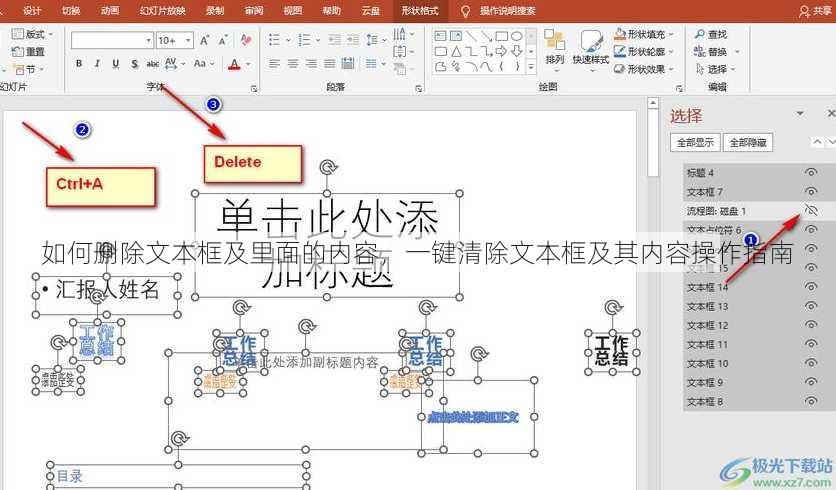Open font size dropdown showing 10+
Screen dimensions: 836x490
188,41
